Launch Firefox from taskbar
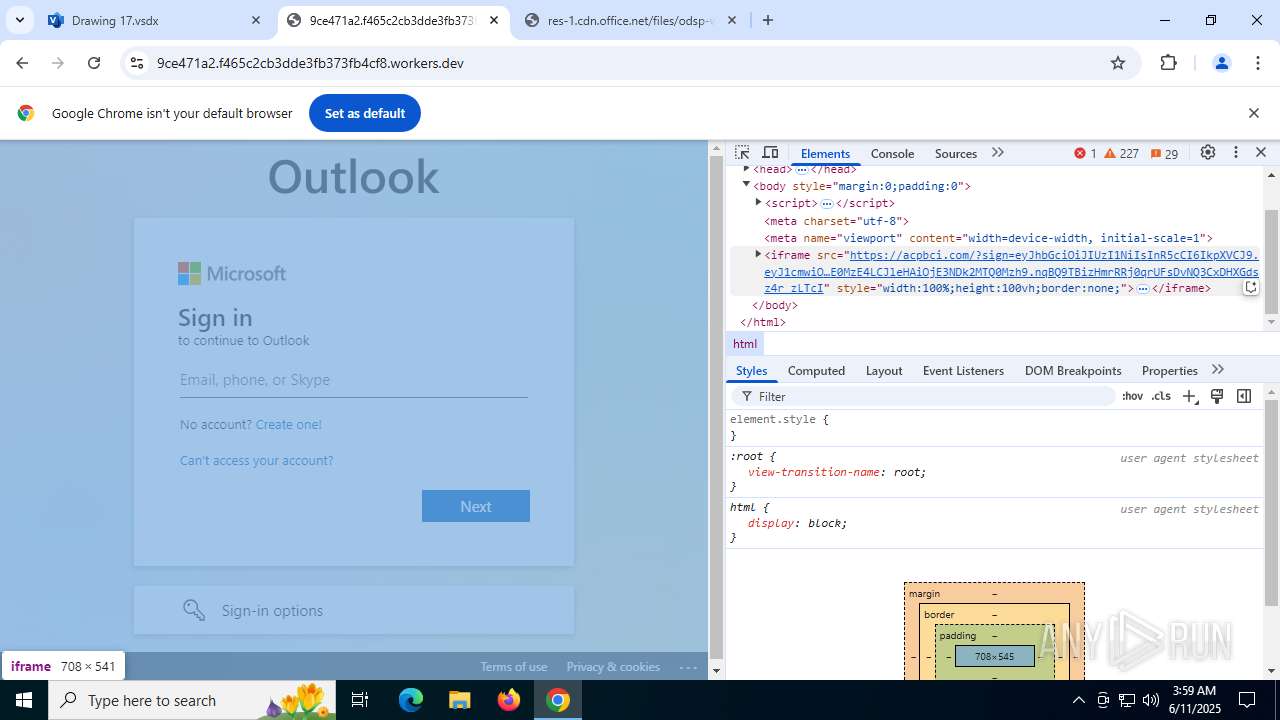Image resolution: width=1280 pixels, height=720 pixels. [x=509, y=700]
